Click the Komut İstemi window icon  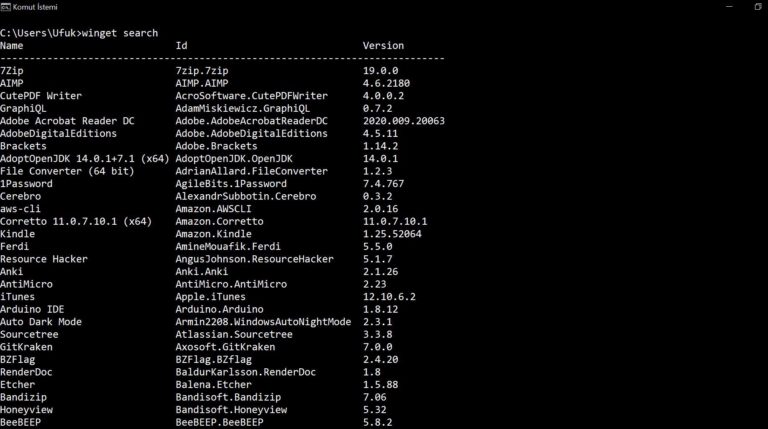click(x=5, y=7)
